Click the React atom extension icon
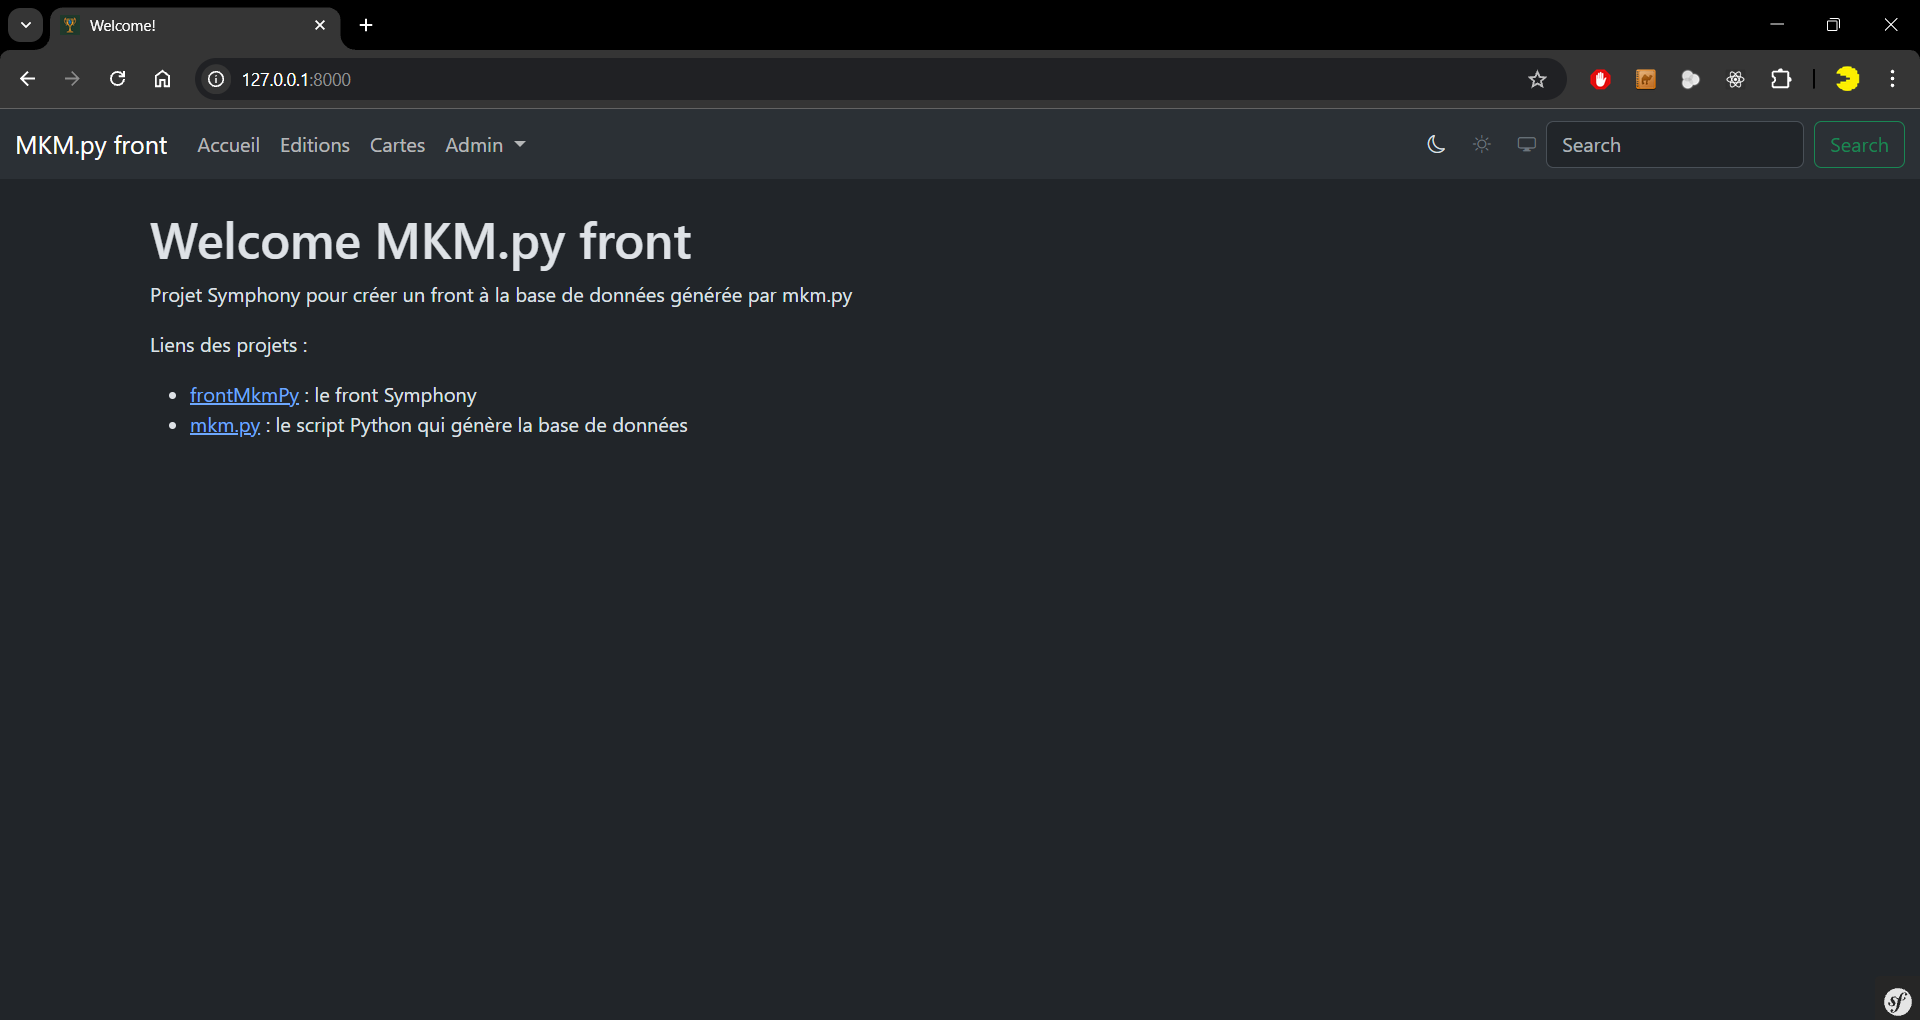This screenshot has width=1920, height=1020. coord(1735,79)
